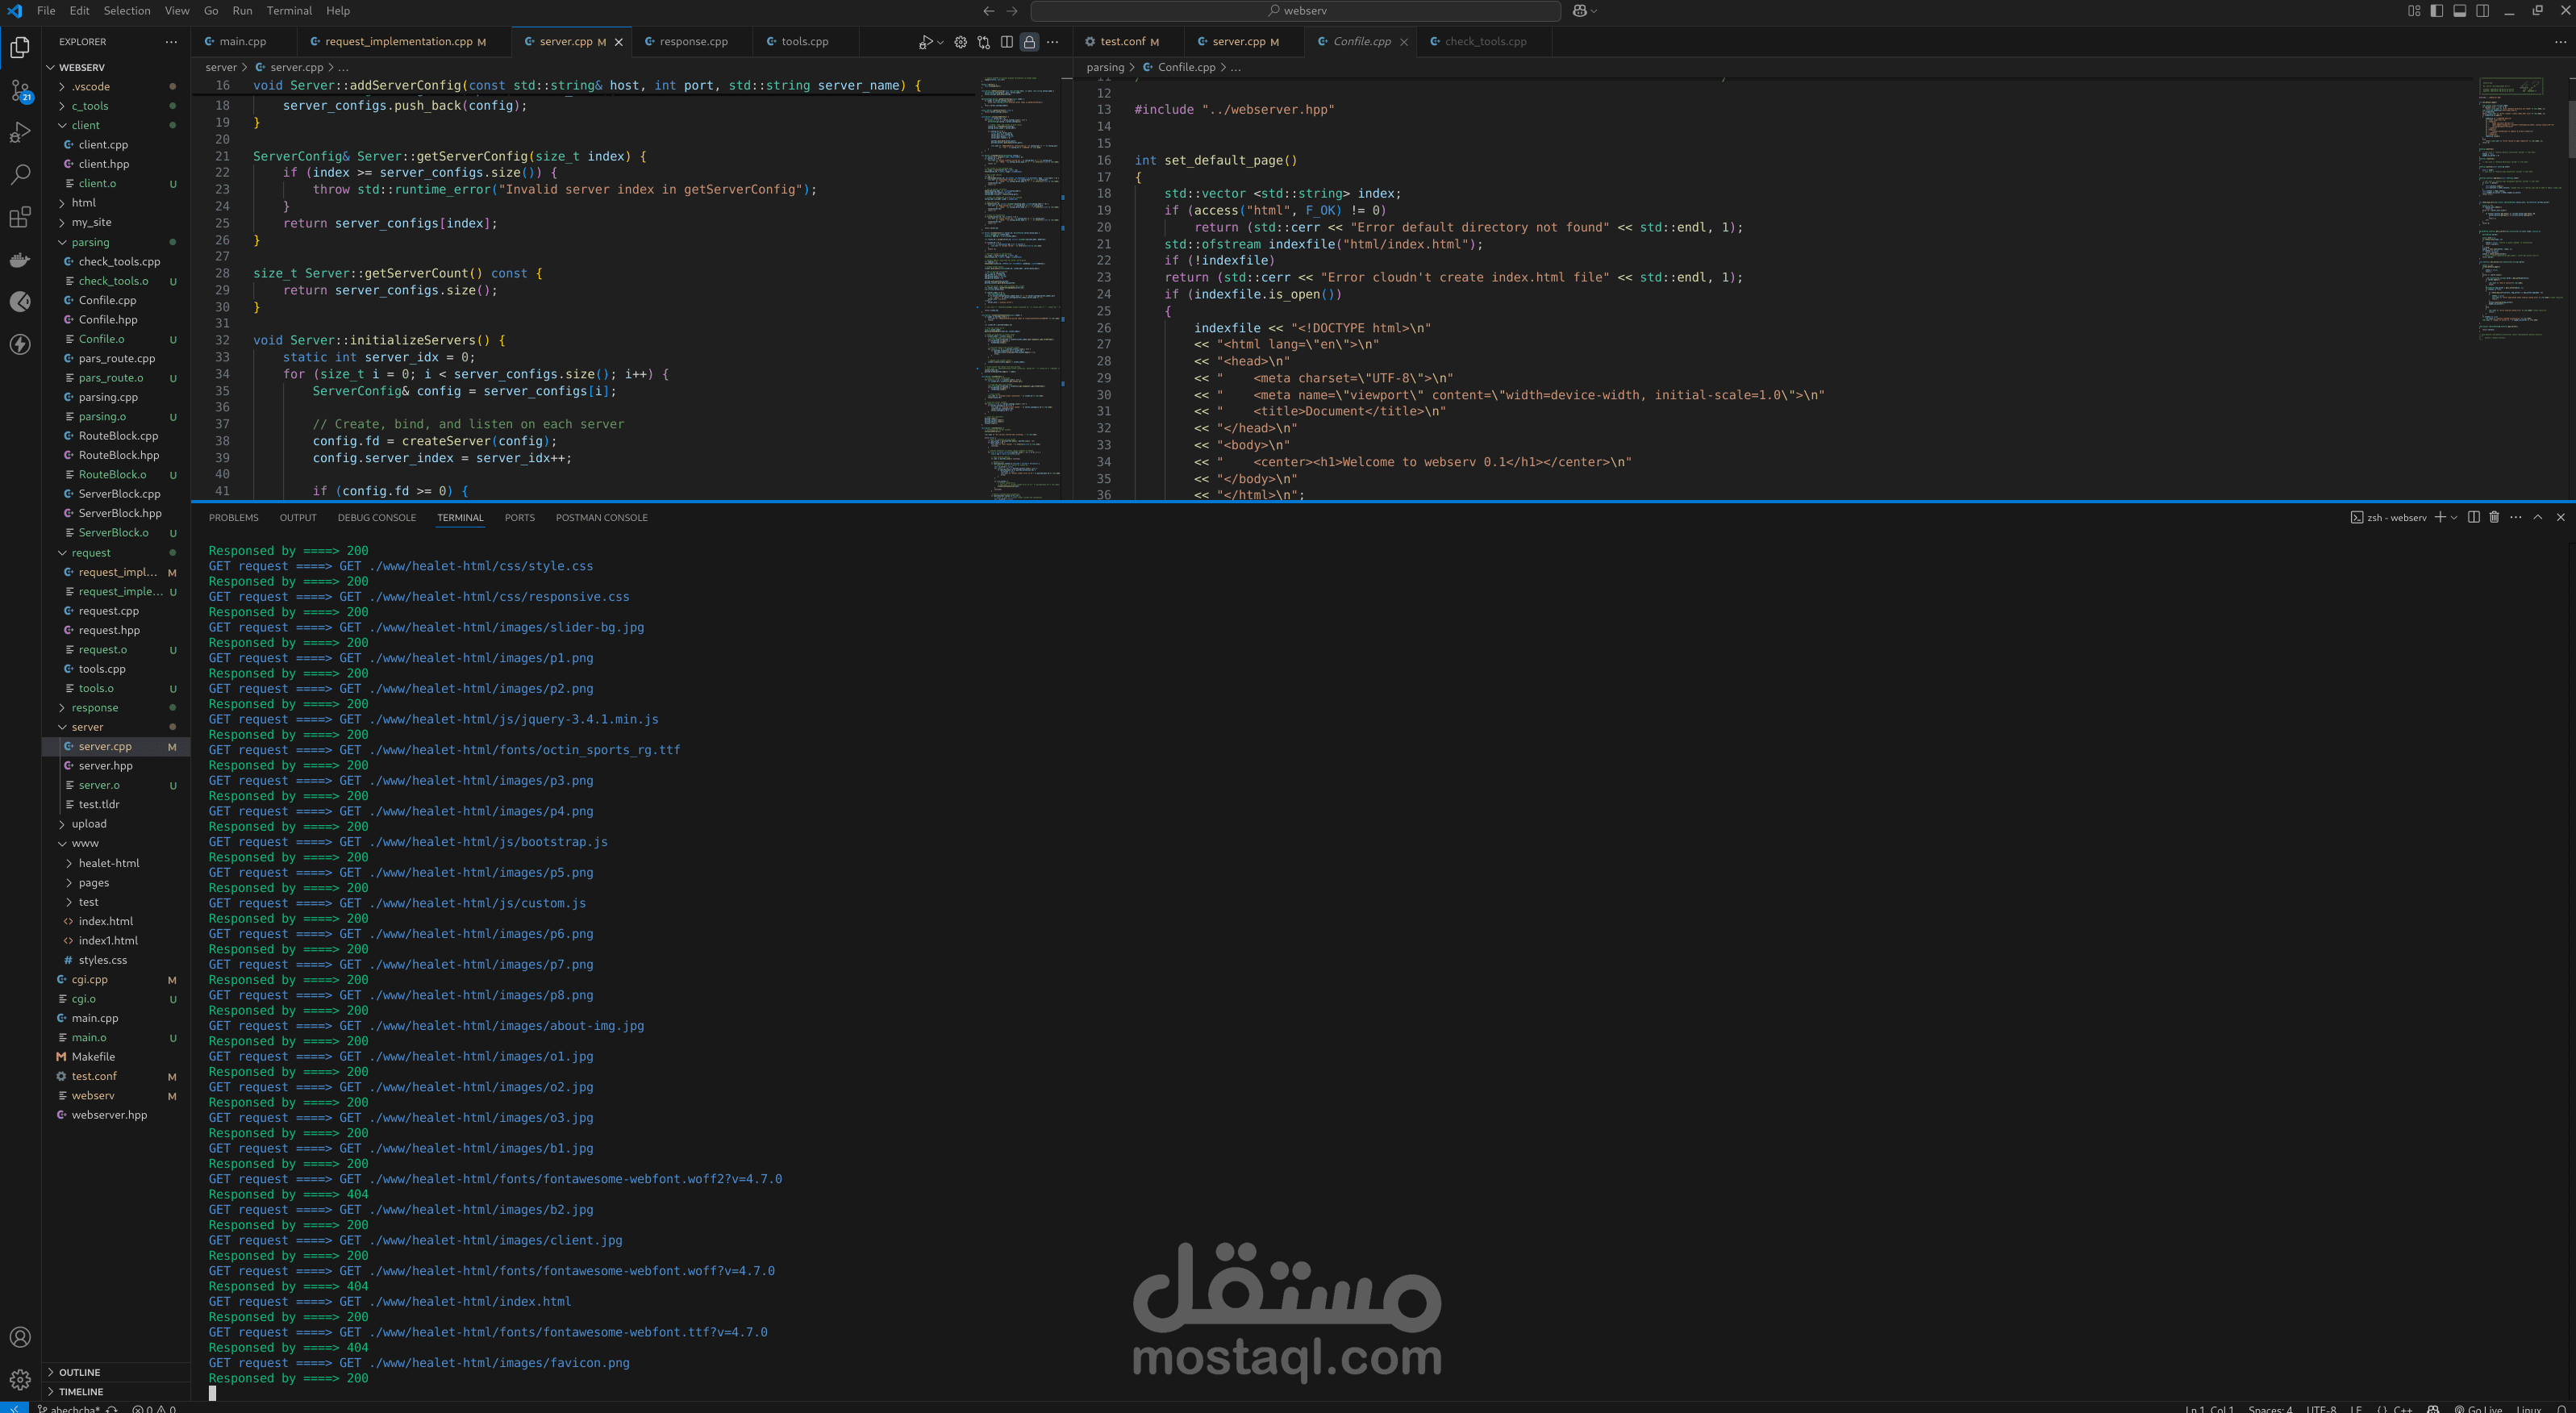Open the new terminal launch profile dropdown
This screenshot has width=2576, height=1413.
point(2454,517)
